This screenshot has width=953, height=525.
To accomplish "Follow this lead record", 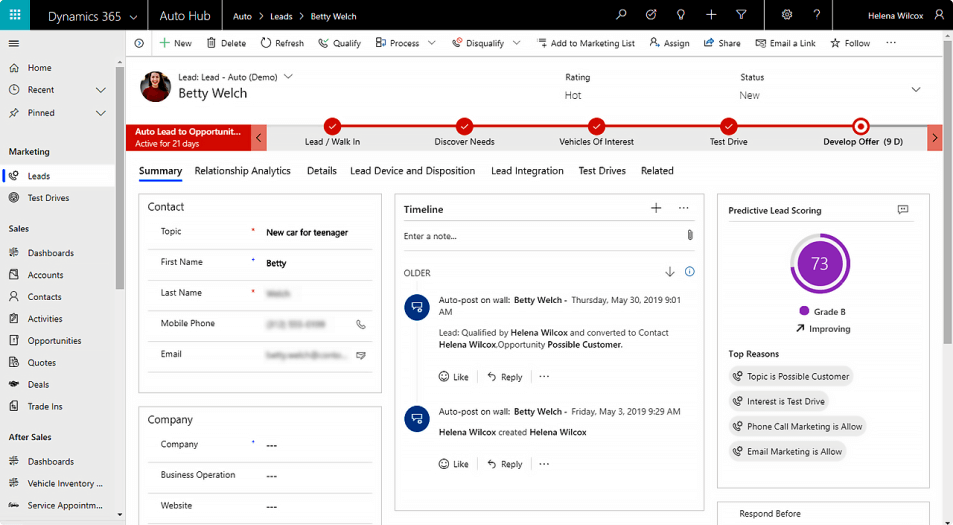I will click(x=850, y=43).
